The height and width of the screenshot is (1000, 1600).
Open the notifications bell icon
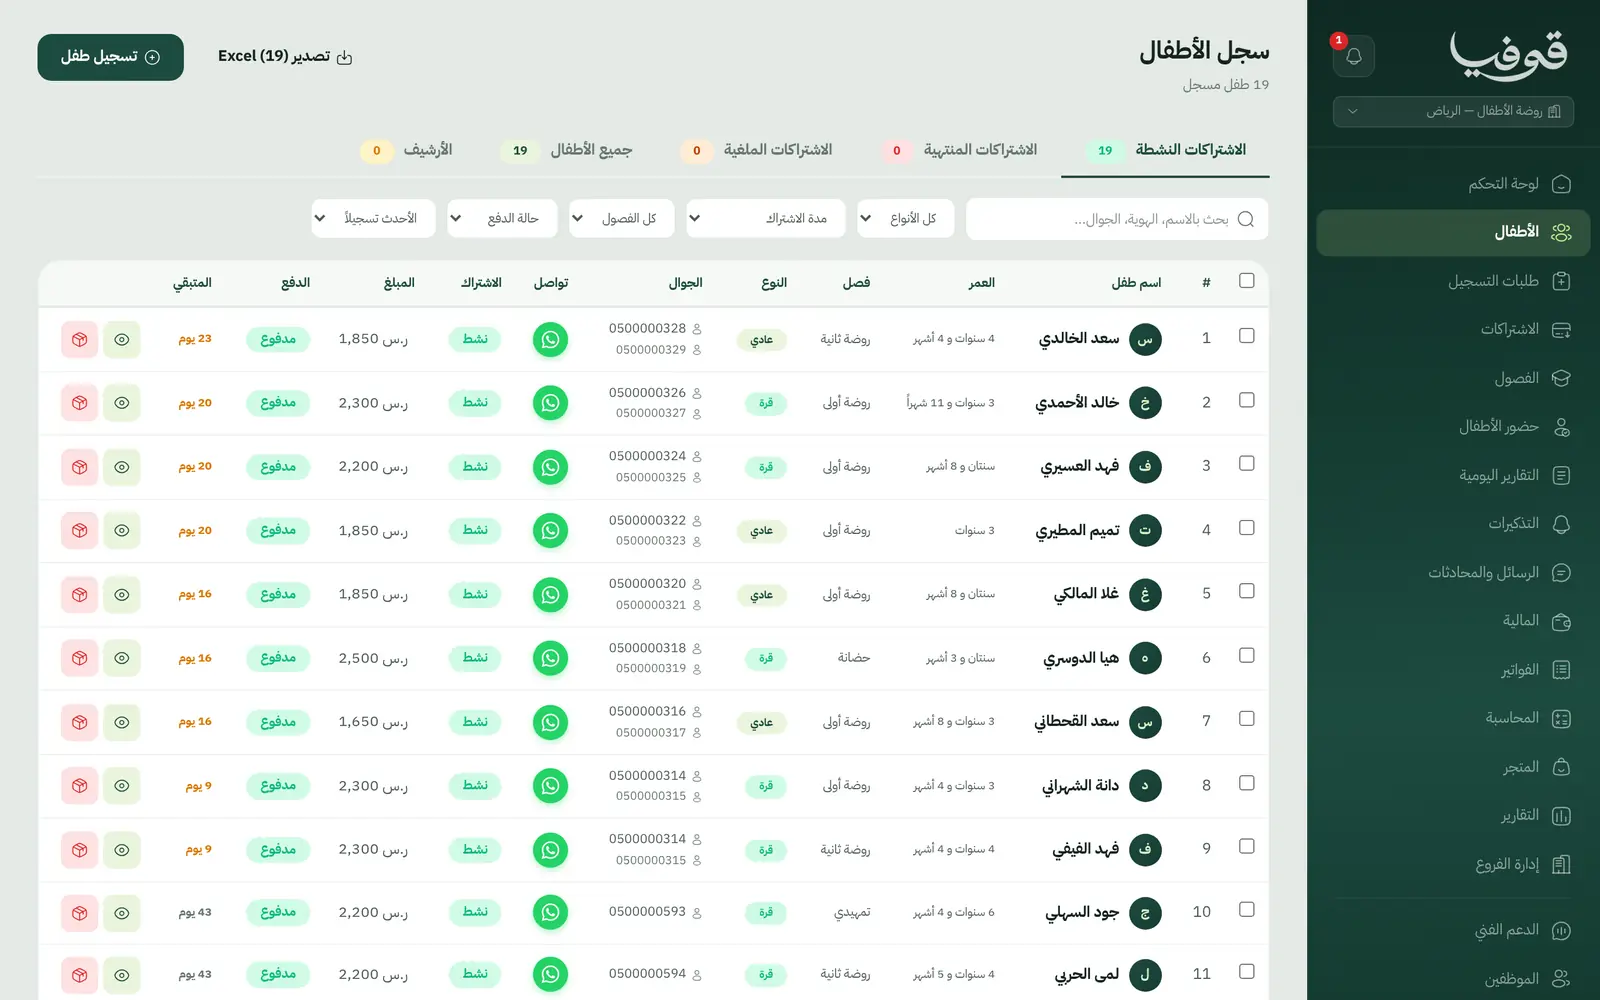pyautogui.click(x=1353, y=56)
